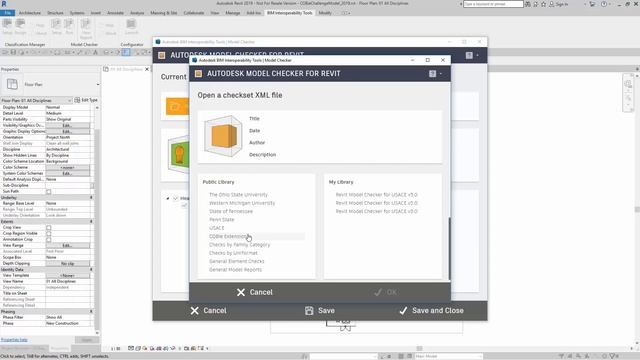Click help icon in back Model Checker header

click(469, 55)
